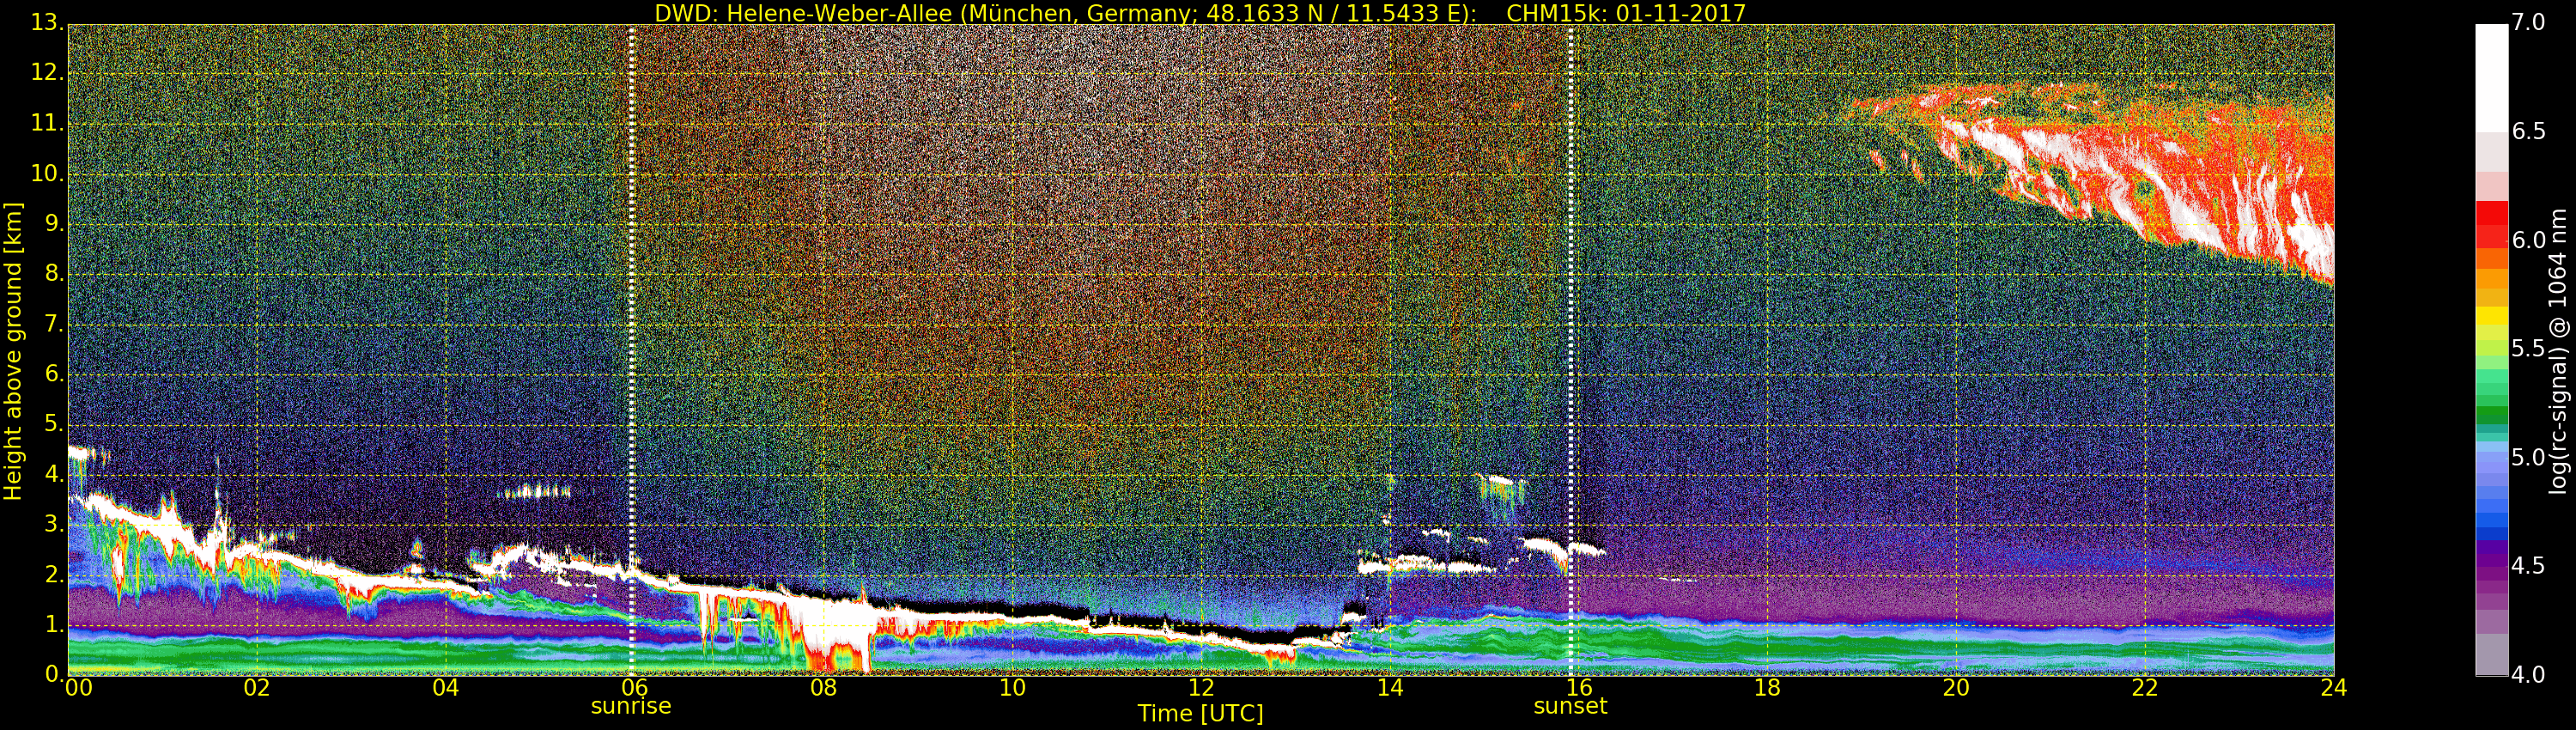The height and width of the screenshot is (730, 2576).
Task: Click the colorbar tick value '4.5'
Action: [x=2528, y=566]
